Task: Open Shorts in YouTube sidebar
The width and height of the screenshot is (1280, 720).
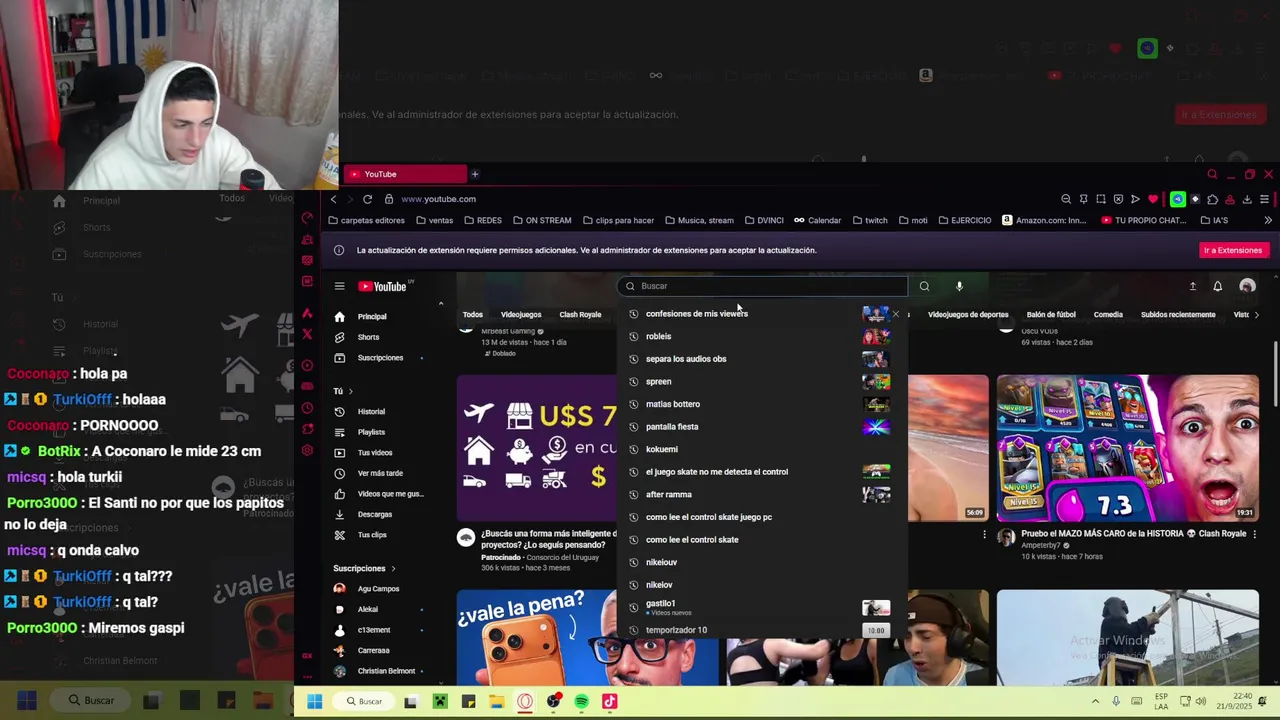Action: coord(368,337)
